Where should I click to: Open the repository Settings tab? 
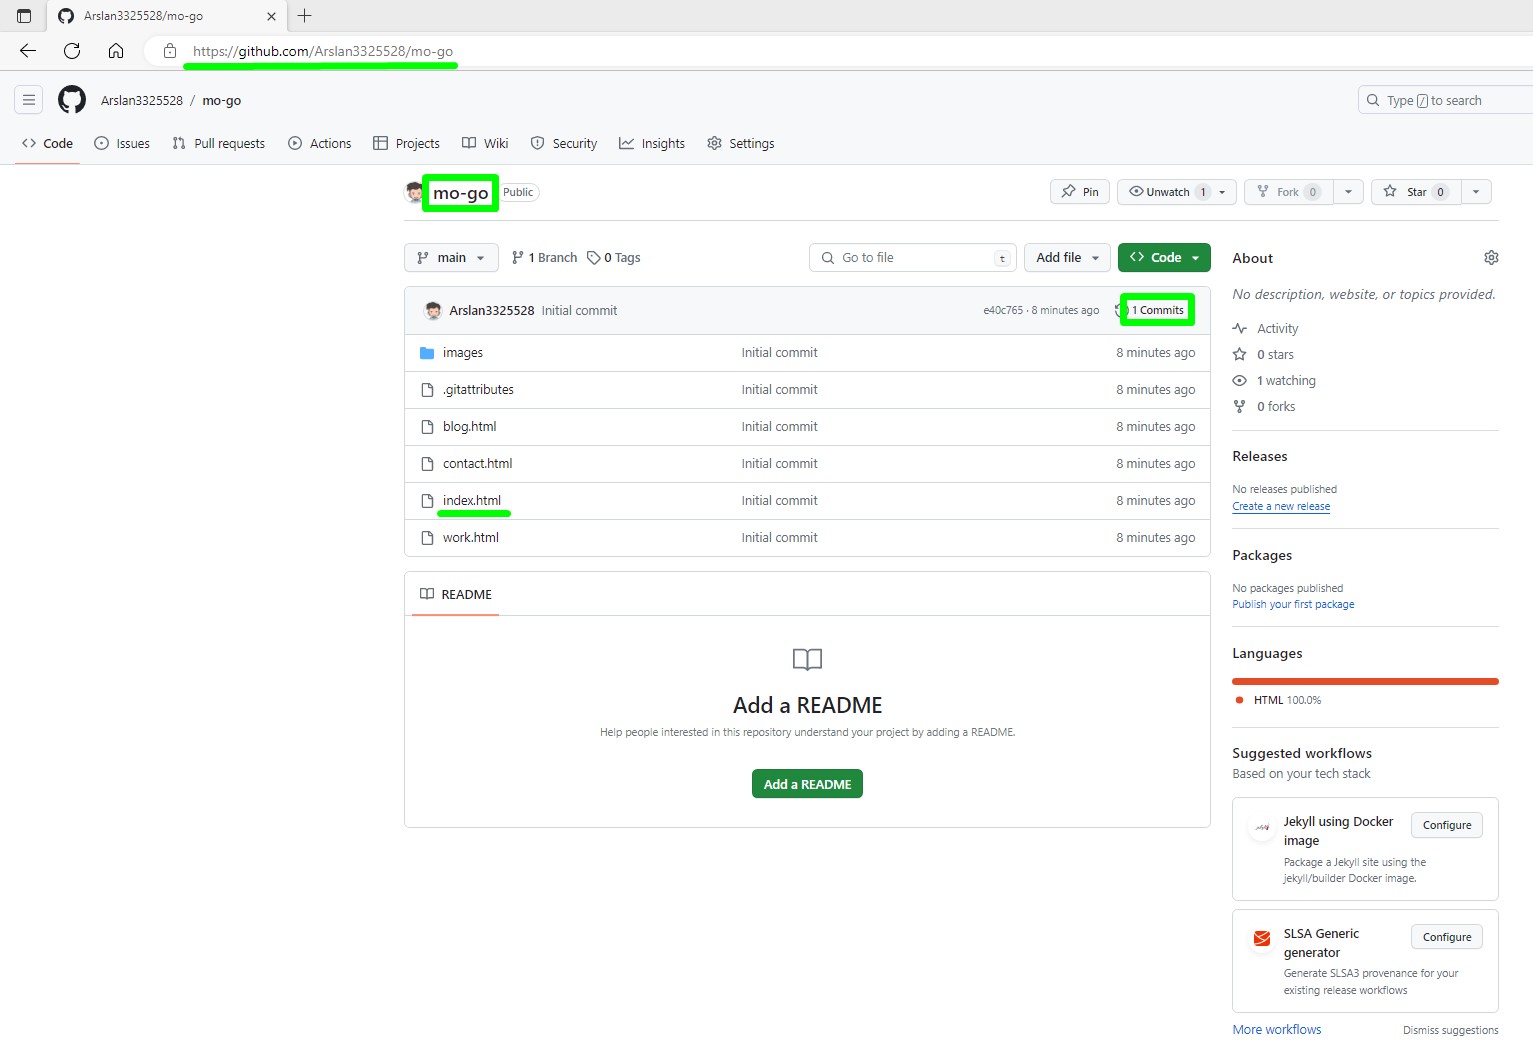[741, 144]
